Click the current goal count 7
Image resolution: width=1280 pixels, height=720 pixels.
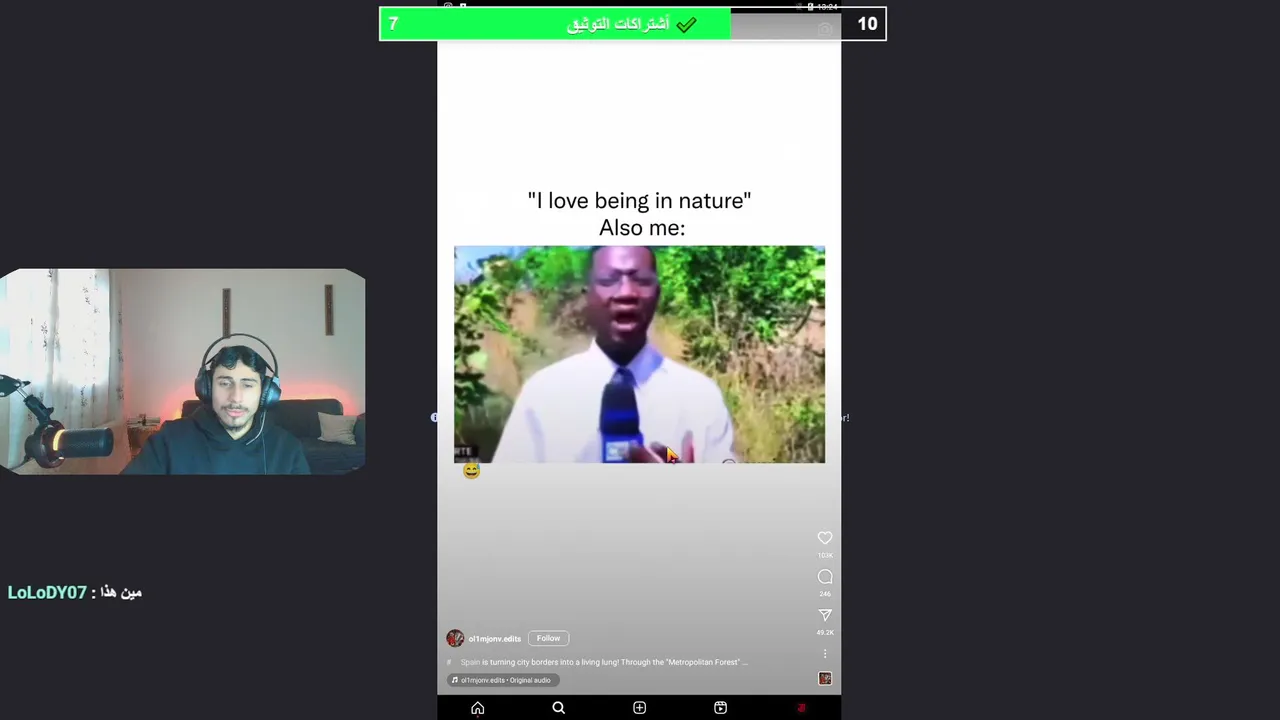pyautogui.click(x=393, y=24)
